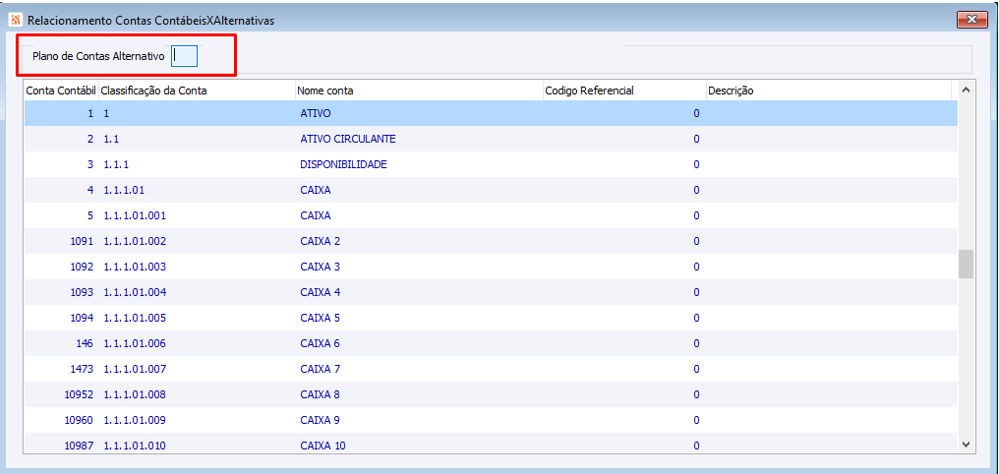
Task: Close the Relacionamento Contas Contábeis window
Action: tap(972, 20)
